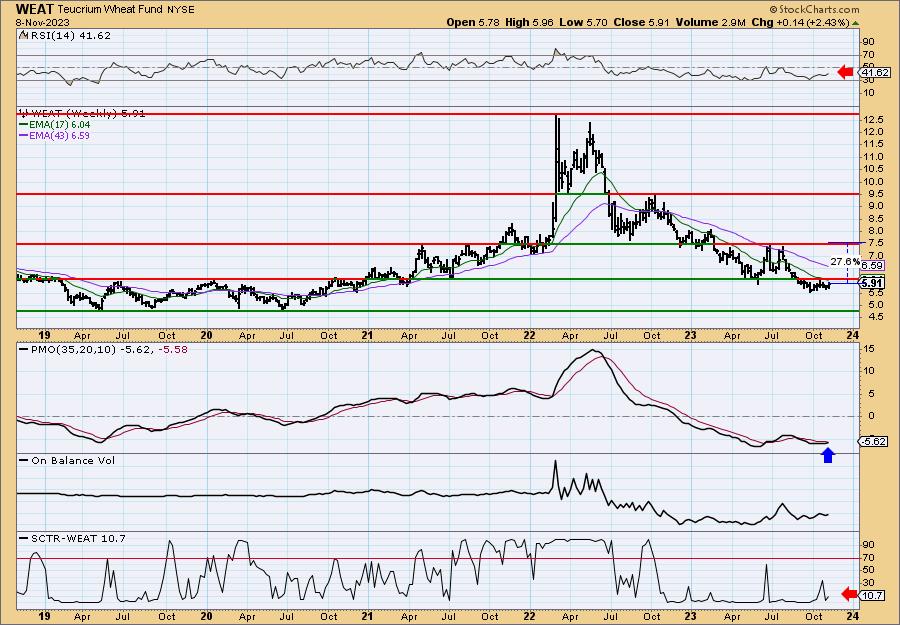The height and width of the screenshot is (625, 900).
Task: Click the WEAT (Weekly) 5.91 legend
Action: (82, 114)
